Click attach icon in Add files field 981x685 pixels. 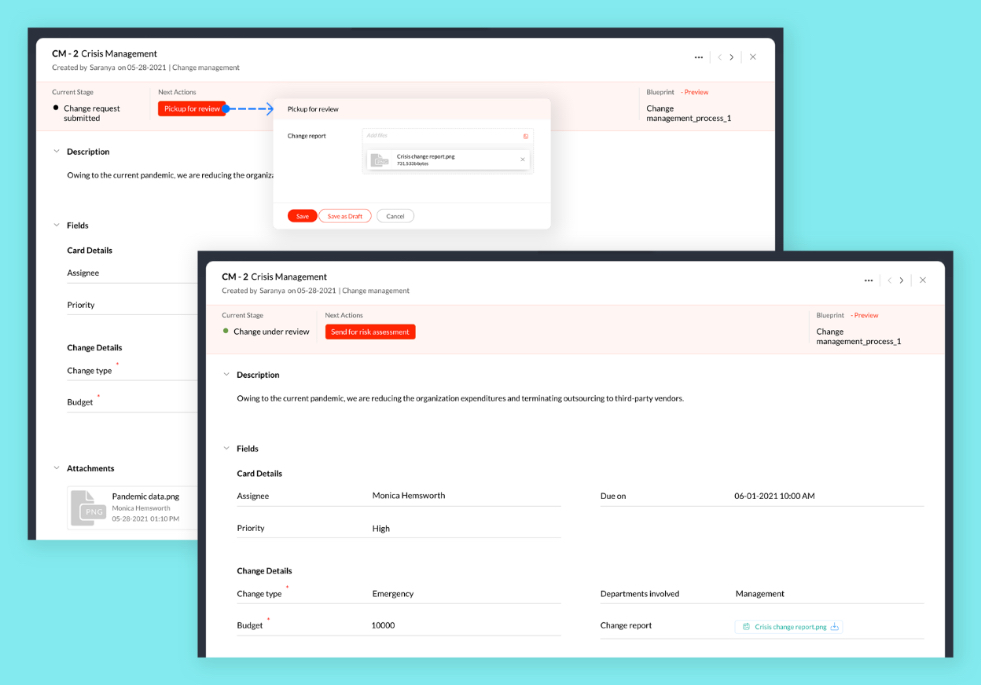tap(525, 136)
